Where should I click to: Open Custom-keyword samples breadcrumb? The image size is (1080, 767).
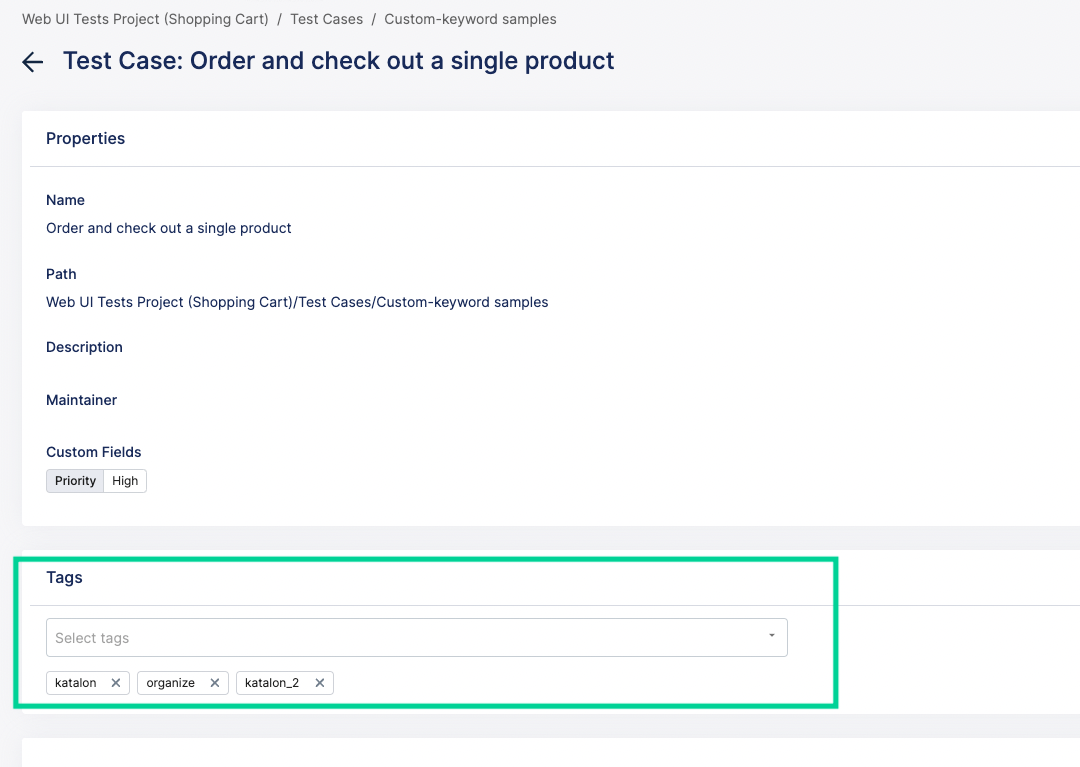[x=470, y=19]
